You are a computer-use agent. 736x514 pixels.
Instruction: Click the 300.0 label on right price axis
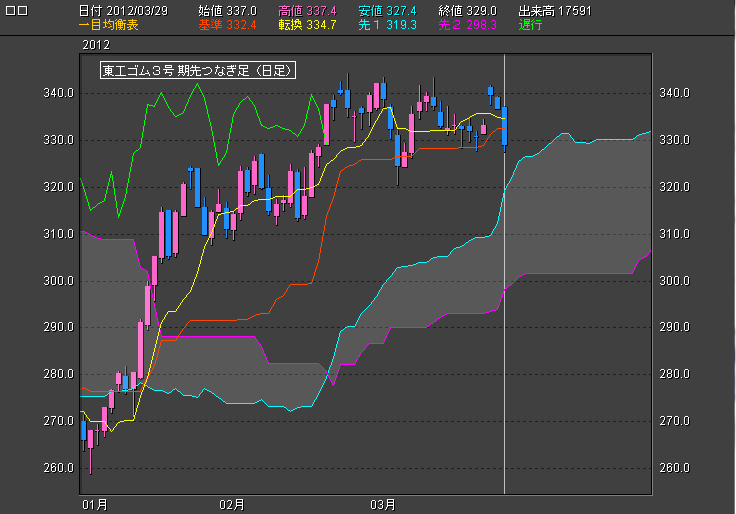click(x=677, y=281)
